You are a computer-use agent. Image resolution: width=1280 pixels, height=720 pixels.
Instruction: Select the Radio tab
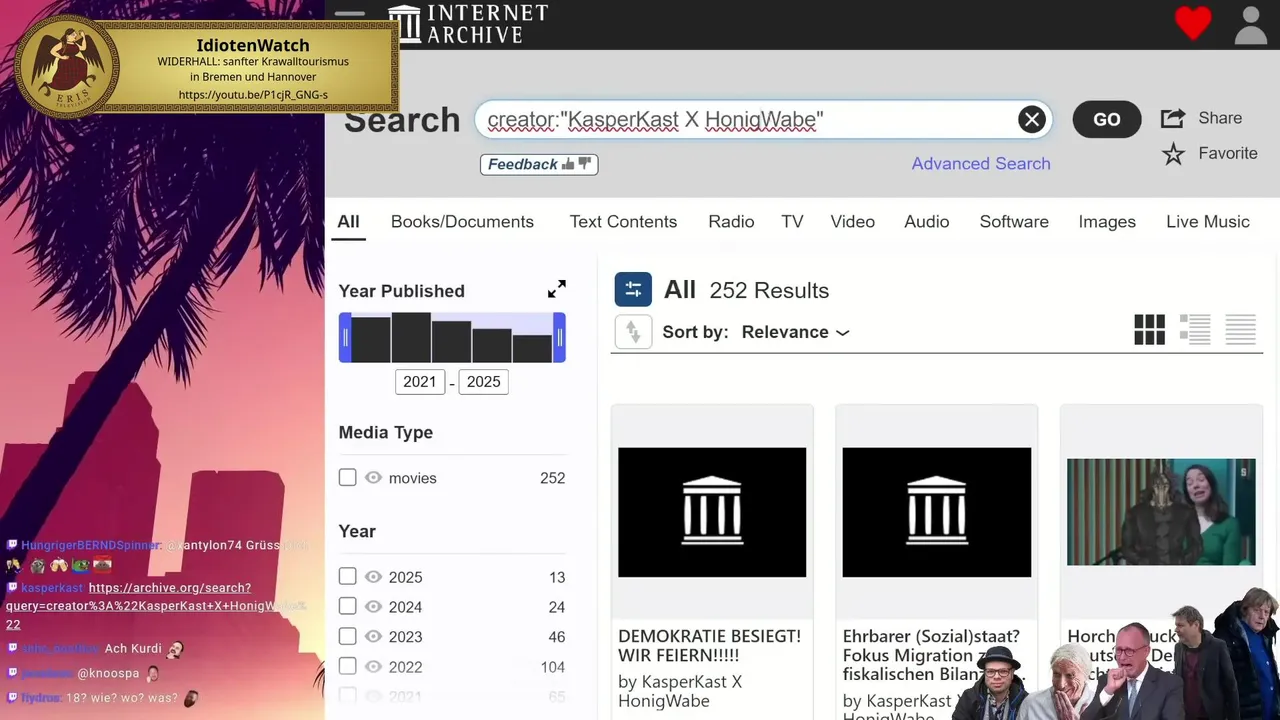coord(731,222)
